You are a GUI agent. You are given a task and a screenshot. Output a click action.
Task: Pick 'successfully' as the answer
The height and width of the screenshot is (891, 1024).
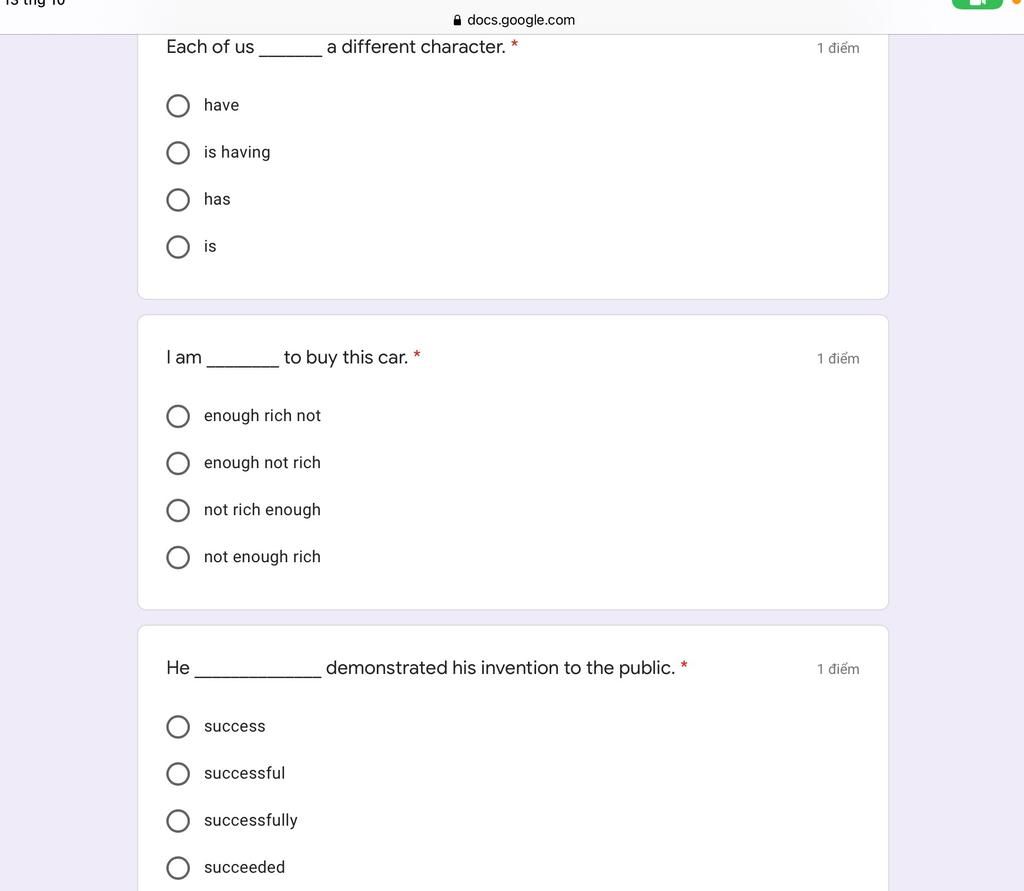pyautogui.click(x=178, y=821)
